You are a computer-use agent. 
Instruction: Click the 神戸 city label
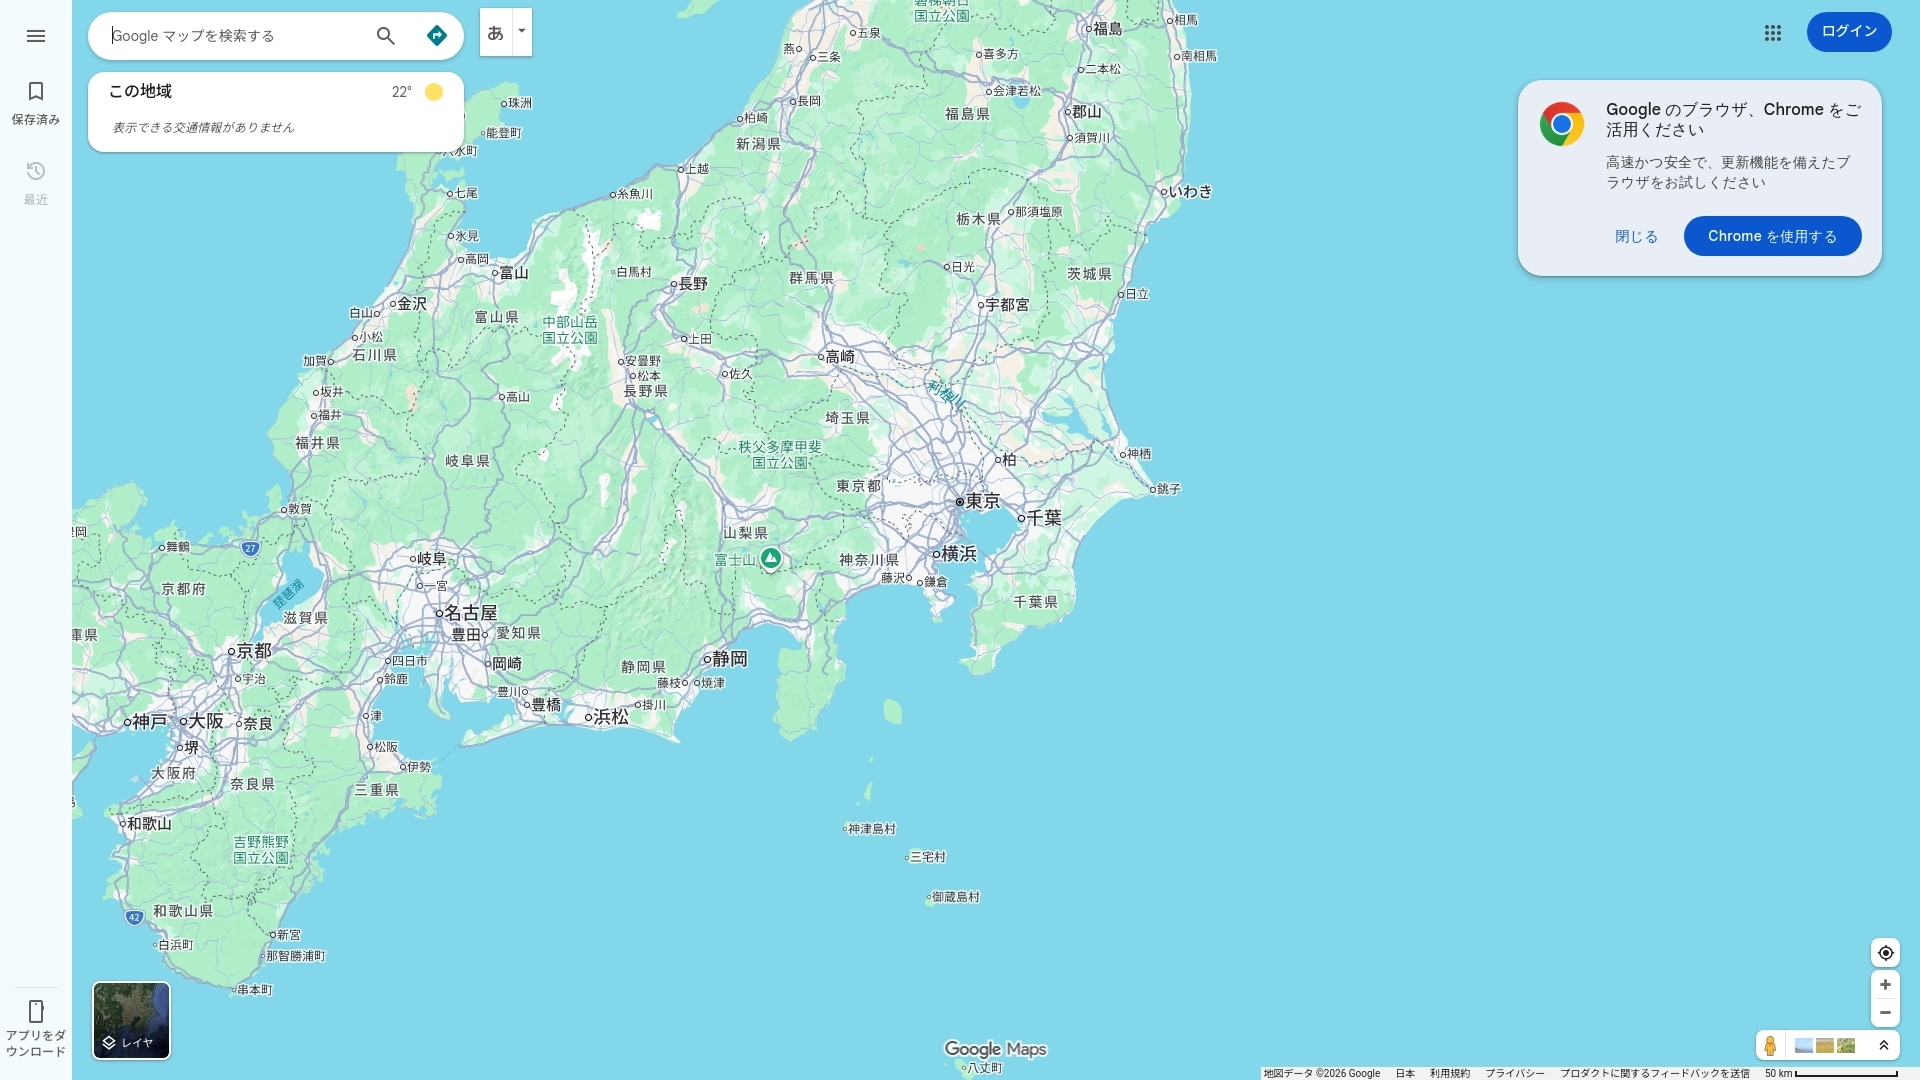[x=150, y=721]
